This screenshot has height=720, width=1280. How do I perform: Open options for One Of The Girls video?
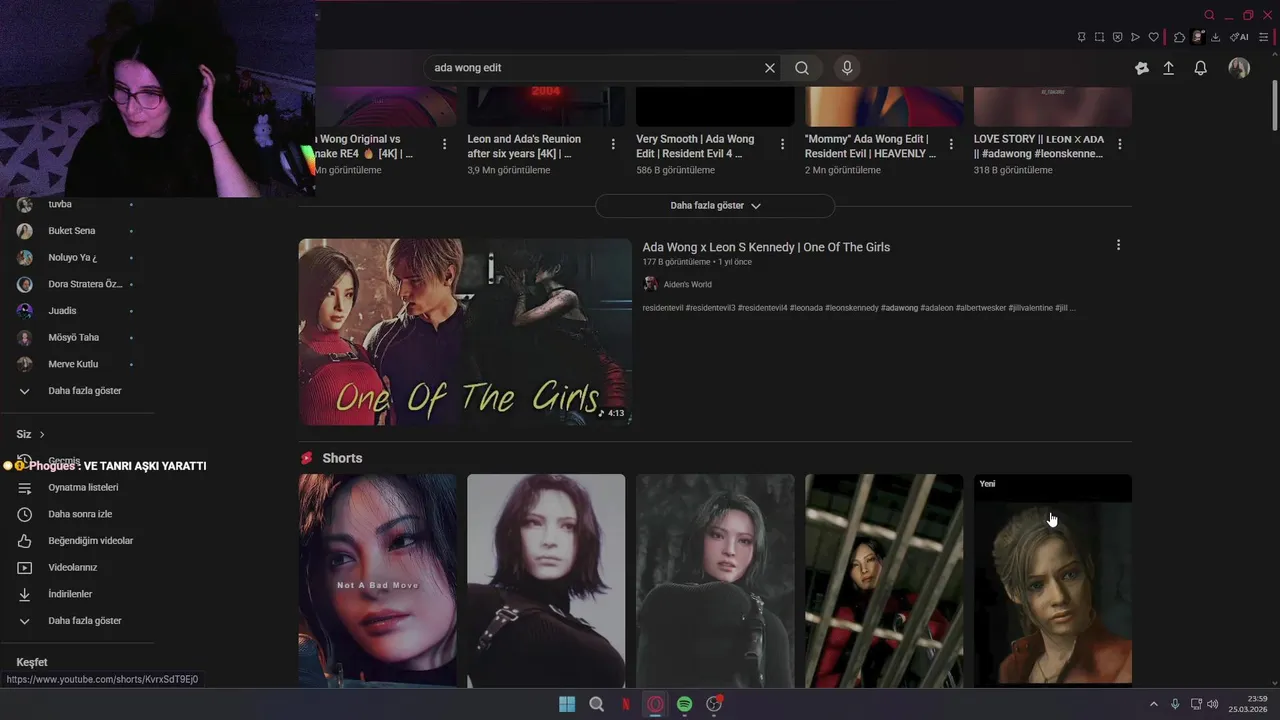[x=1118, y=245]
